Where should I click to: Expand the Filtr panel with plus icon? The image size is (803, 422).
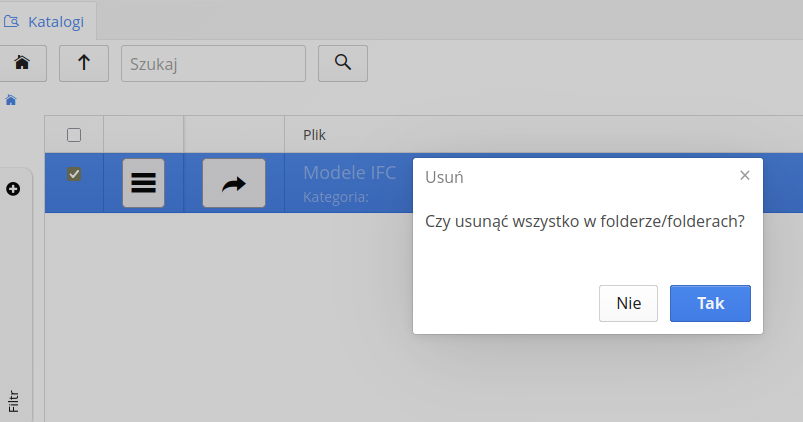[13, 188]
